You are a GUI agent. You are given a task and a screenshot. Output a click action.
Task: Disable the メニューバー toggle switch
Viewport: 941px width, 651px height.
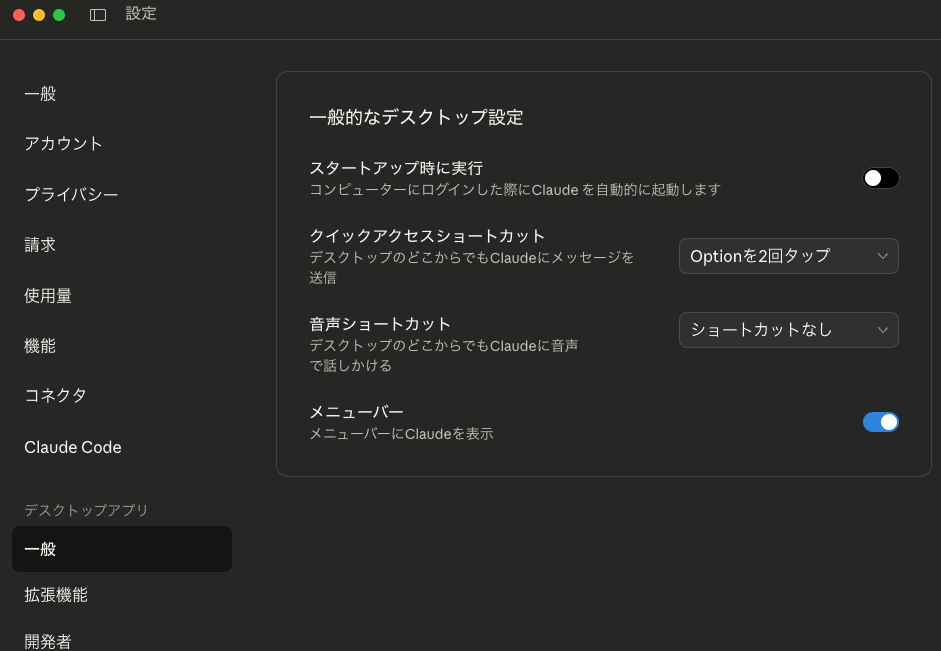click(880, 422)
